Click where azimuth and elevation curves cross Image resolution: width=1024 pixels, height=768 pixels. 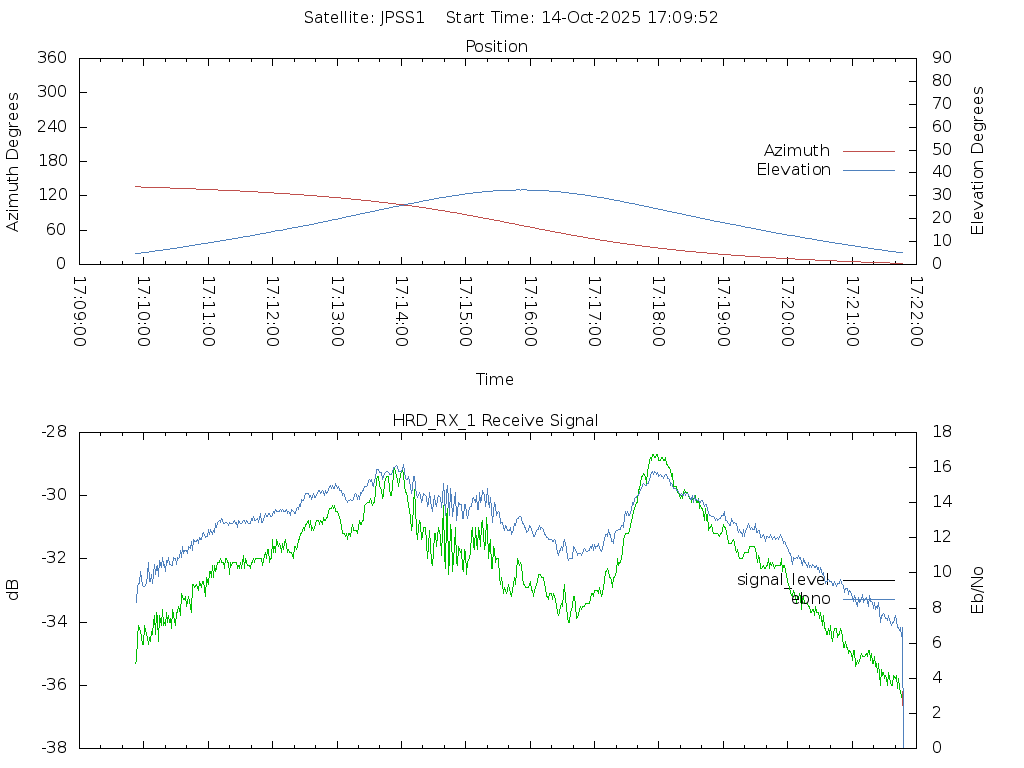click(403, 205)
